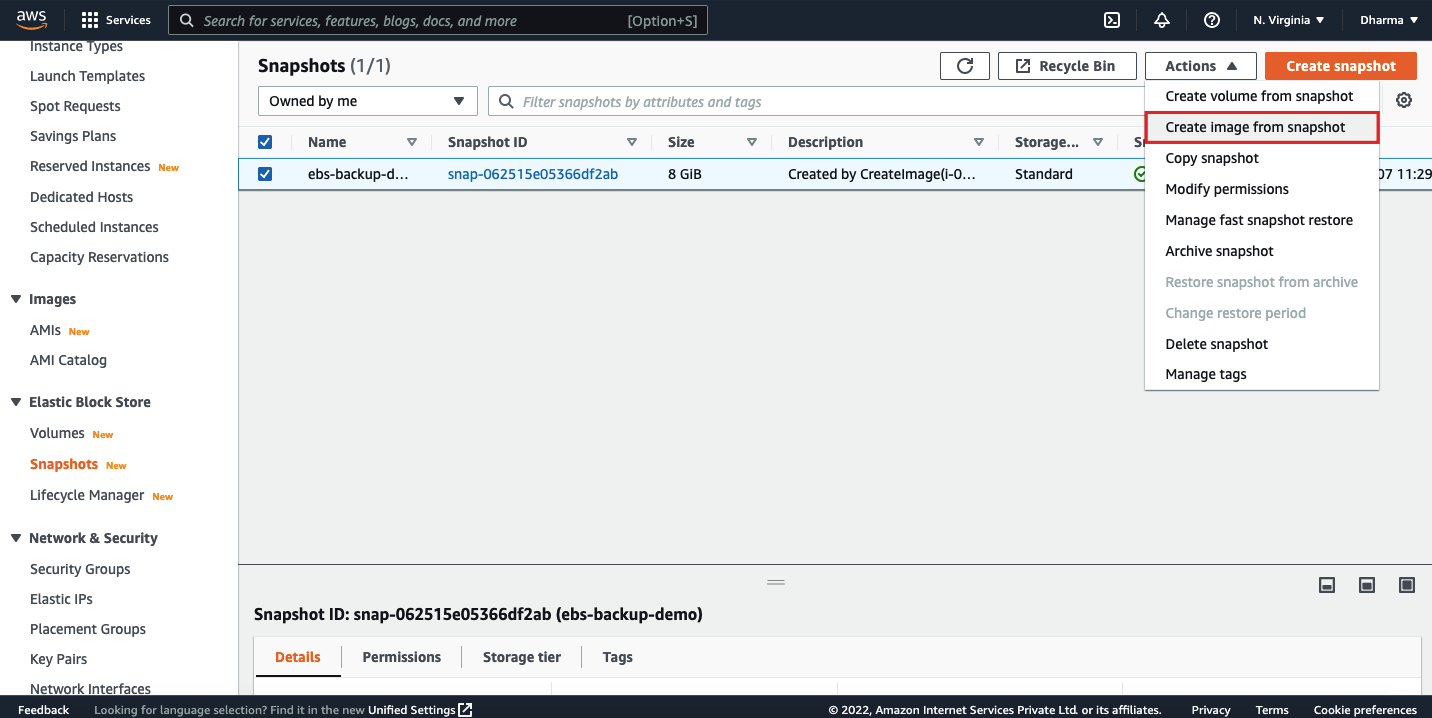Choose Archive snapshot action

[x=1262, y=251]
